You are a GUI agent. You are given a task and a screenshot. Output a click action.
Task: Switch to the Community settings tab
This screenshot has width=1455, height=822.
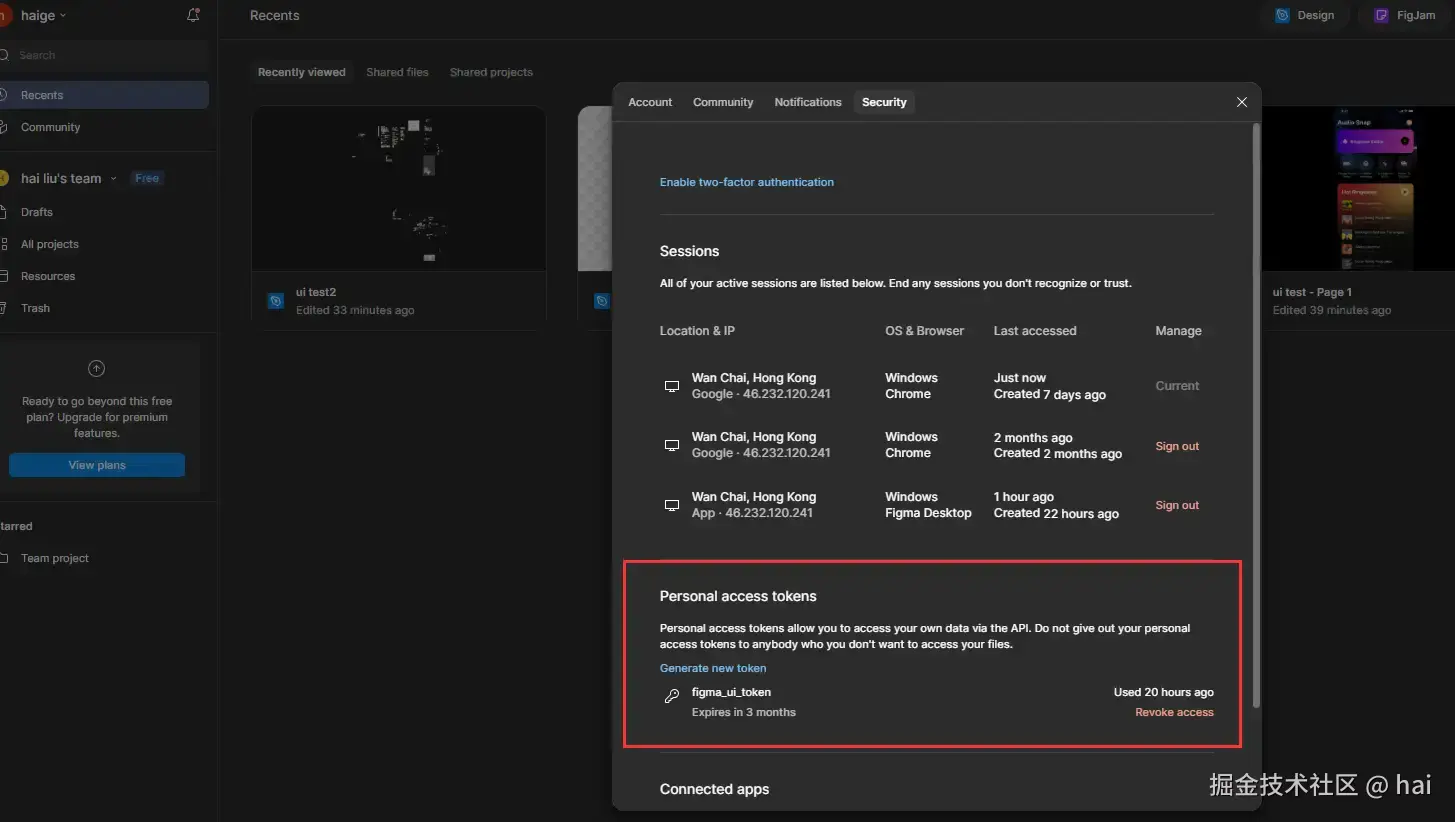(x=723, y=102)
